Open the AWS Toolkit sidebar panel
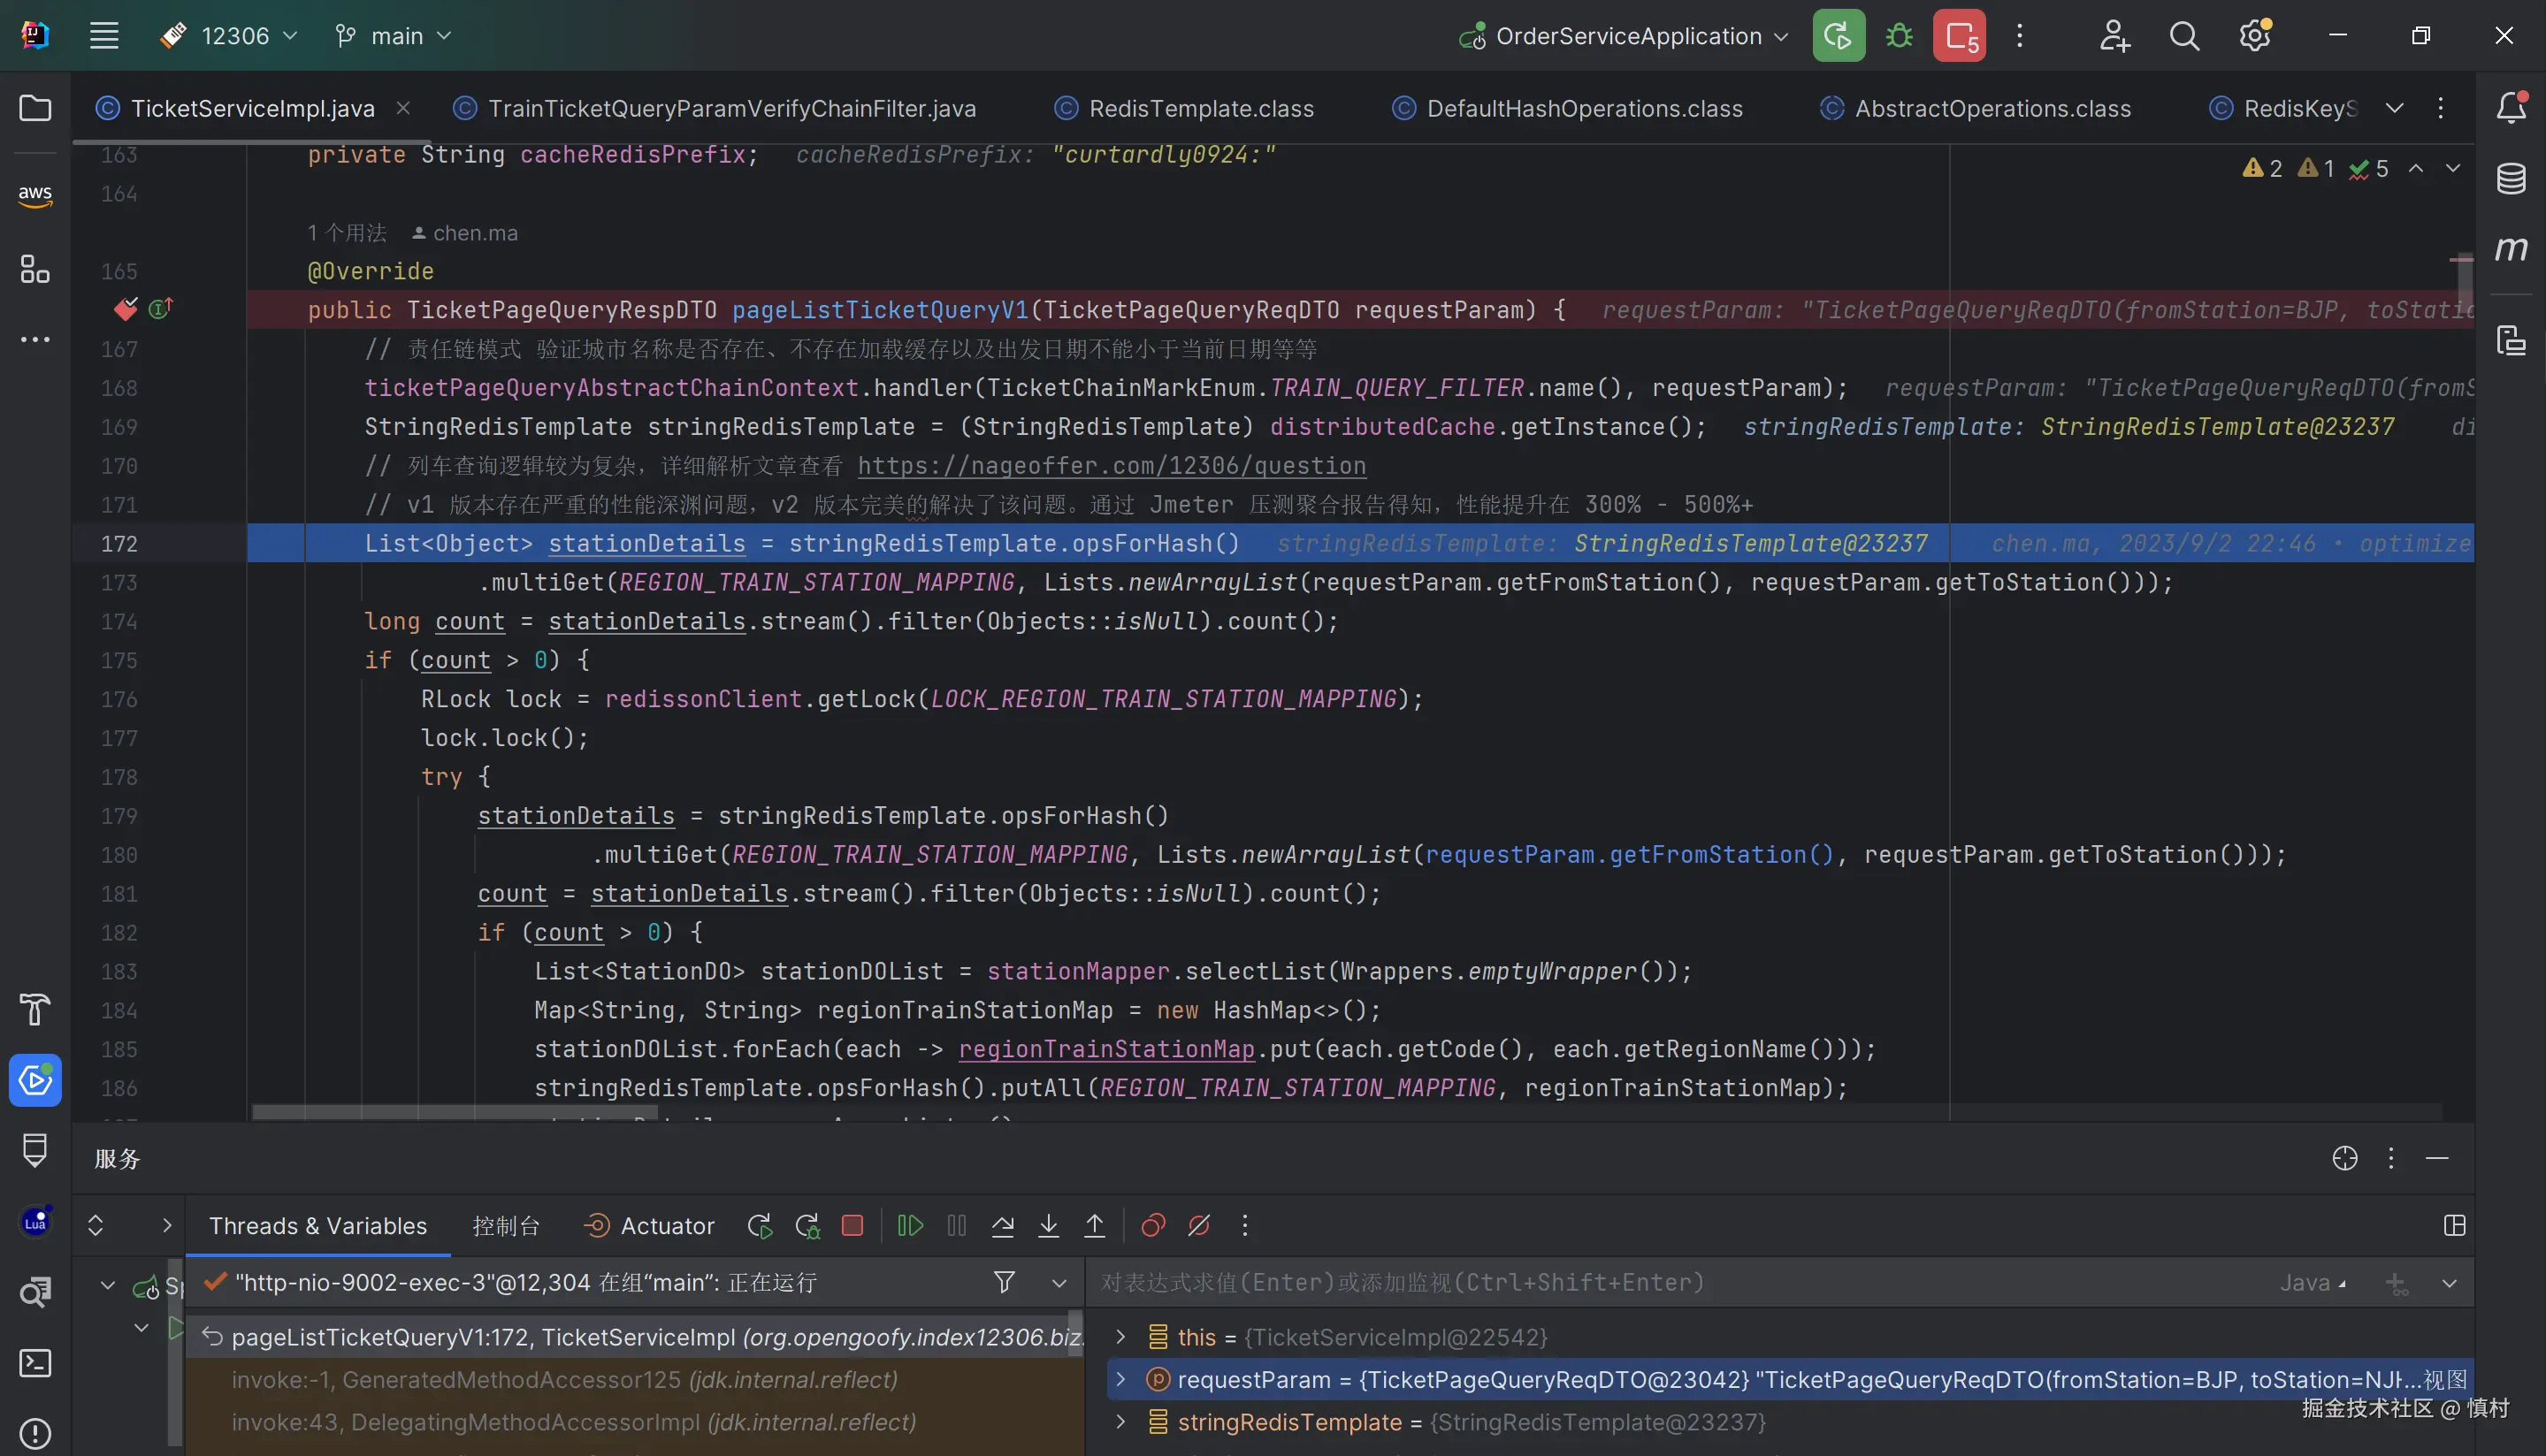Image resolution: width=2546 pixels, height=1456 pixels. pos(35,195)
